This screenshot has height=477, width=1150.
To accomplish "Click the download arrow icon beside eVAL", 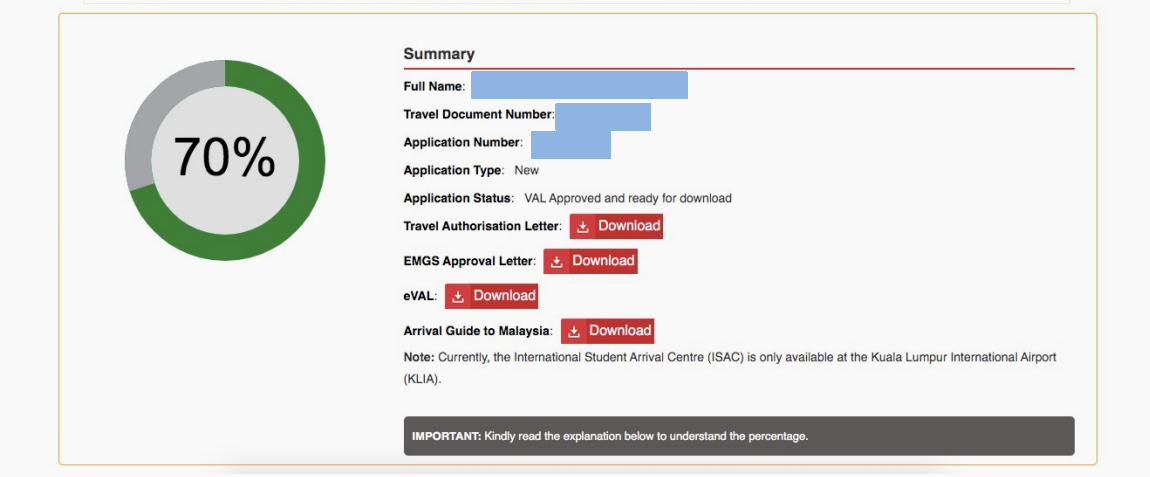I will pos(458,296).
